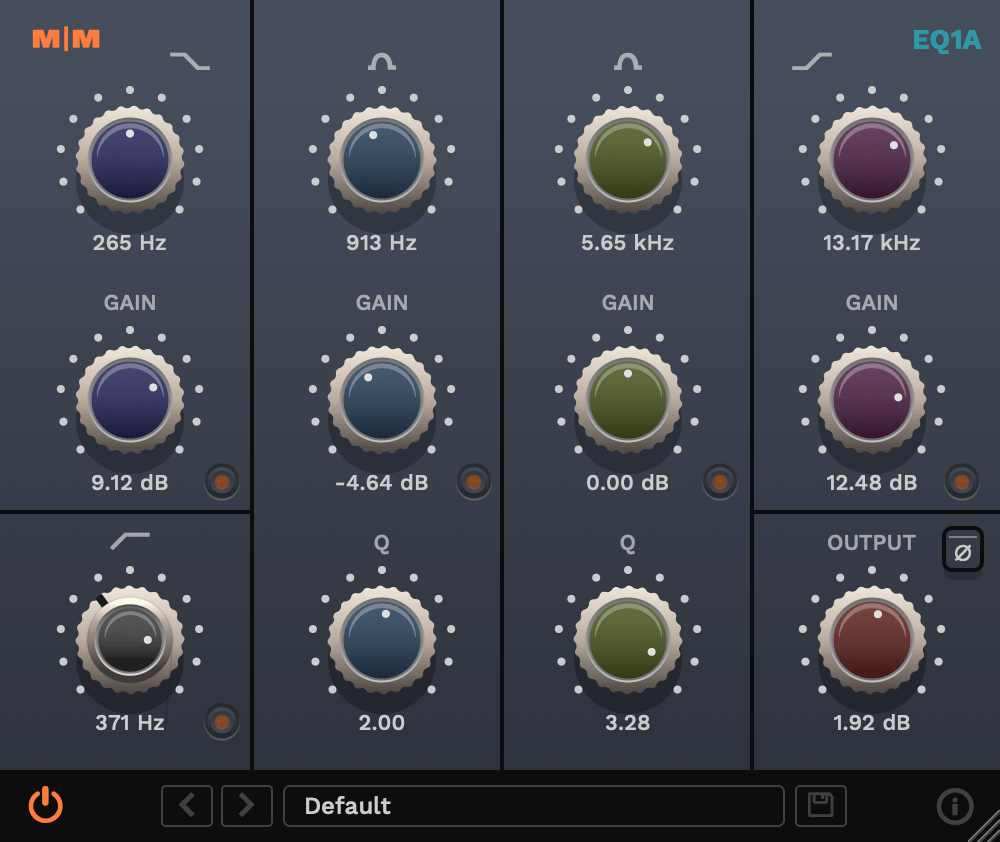1000x842 pixels.
Task: Toggle the bypass LED next to the 9.12 dB gain
Action: (222, 483)
